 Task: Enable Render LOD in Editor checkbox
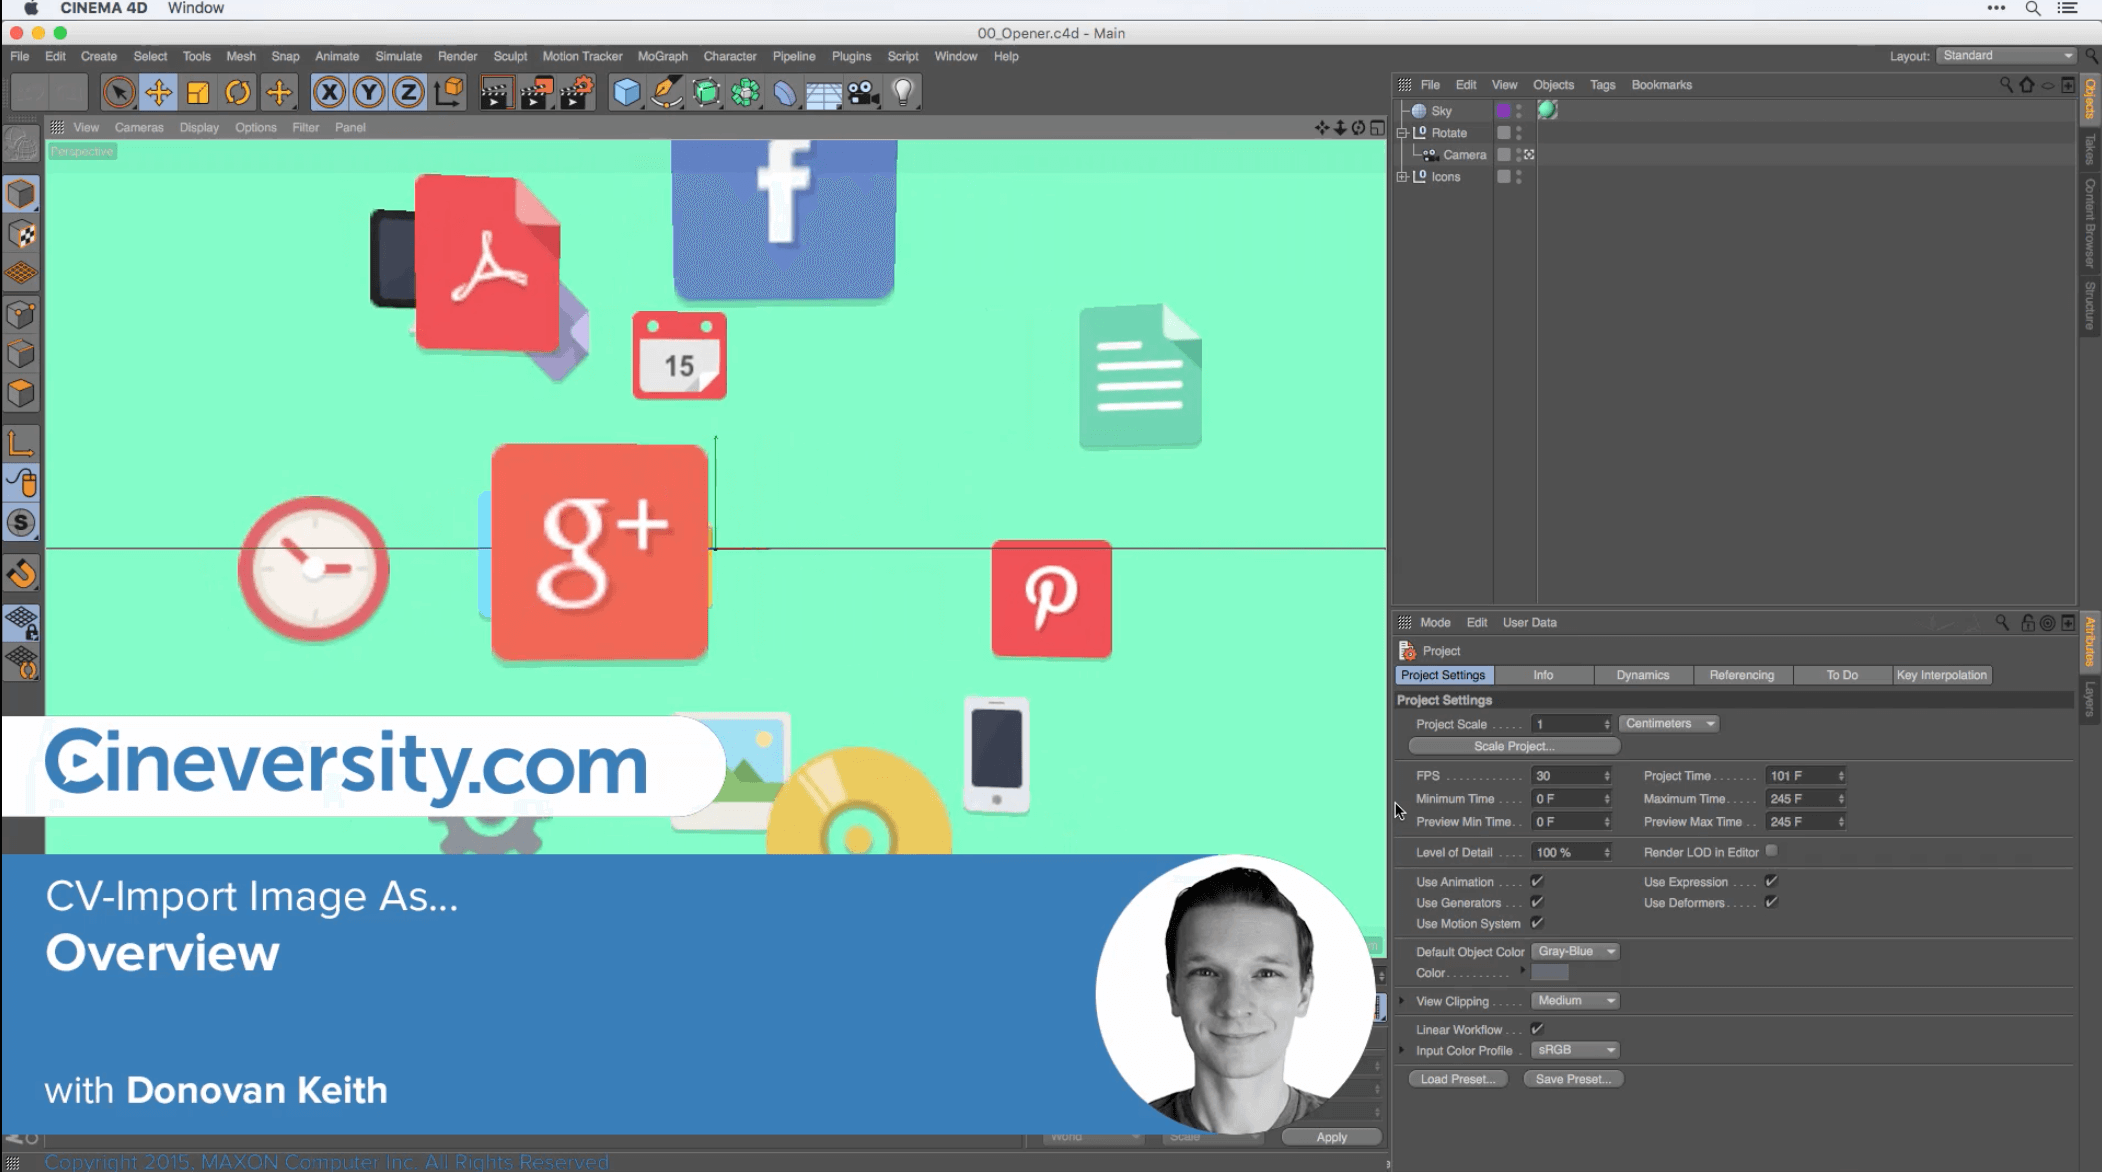tap(1771, 851)
